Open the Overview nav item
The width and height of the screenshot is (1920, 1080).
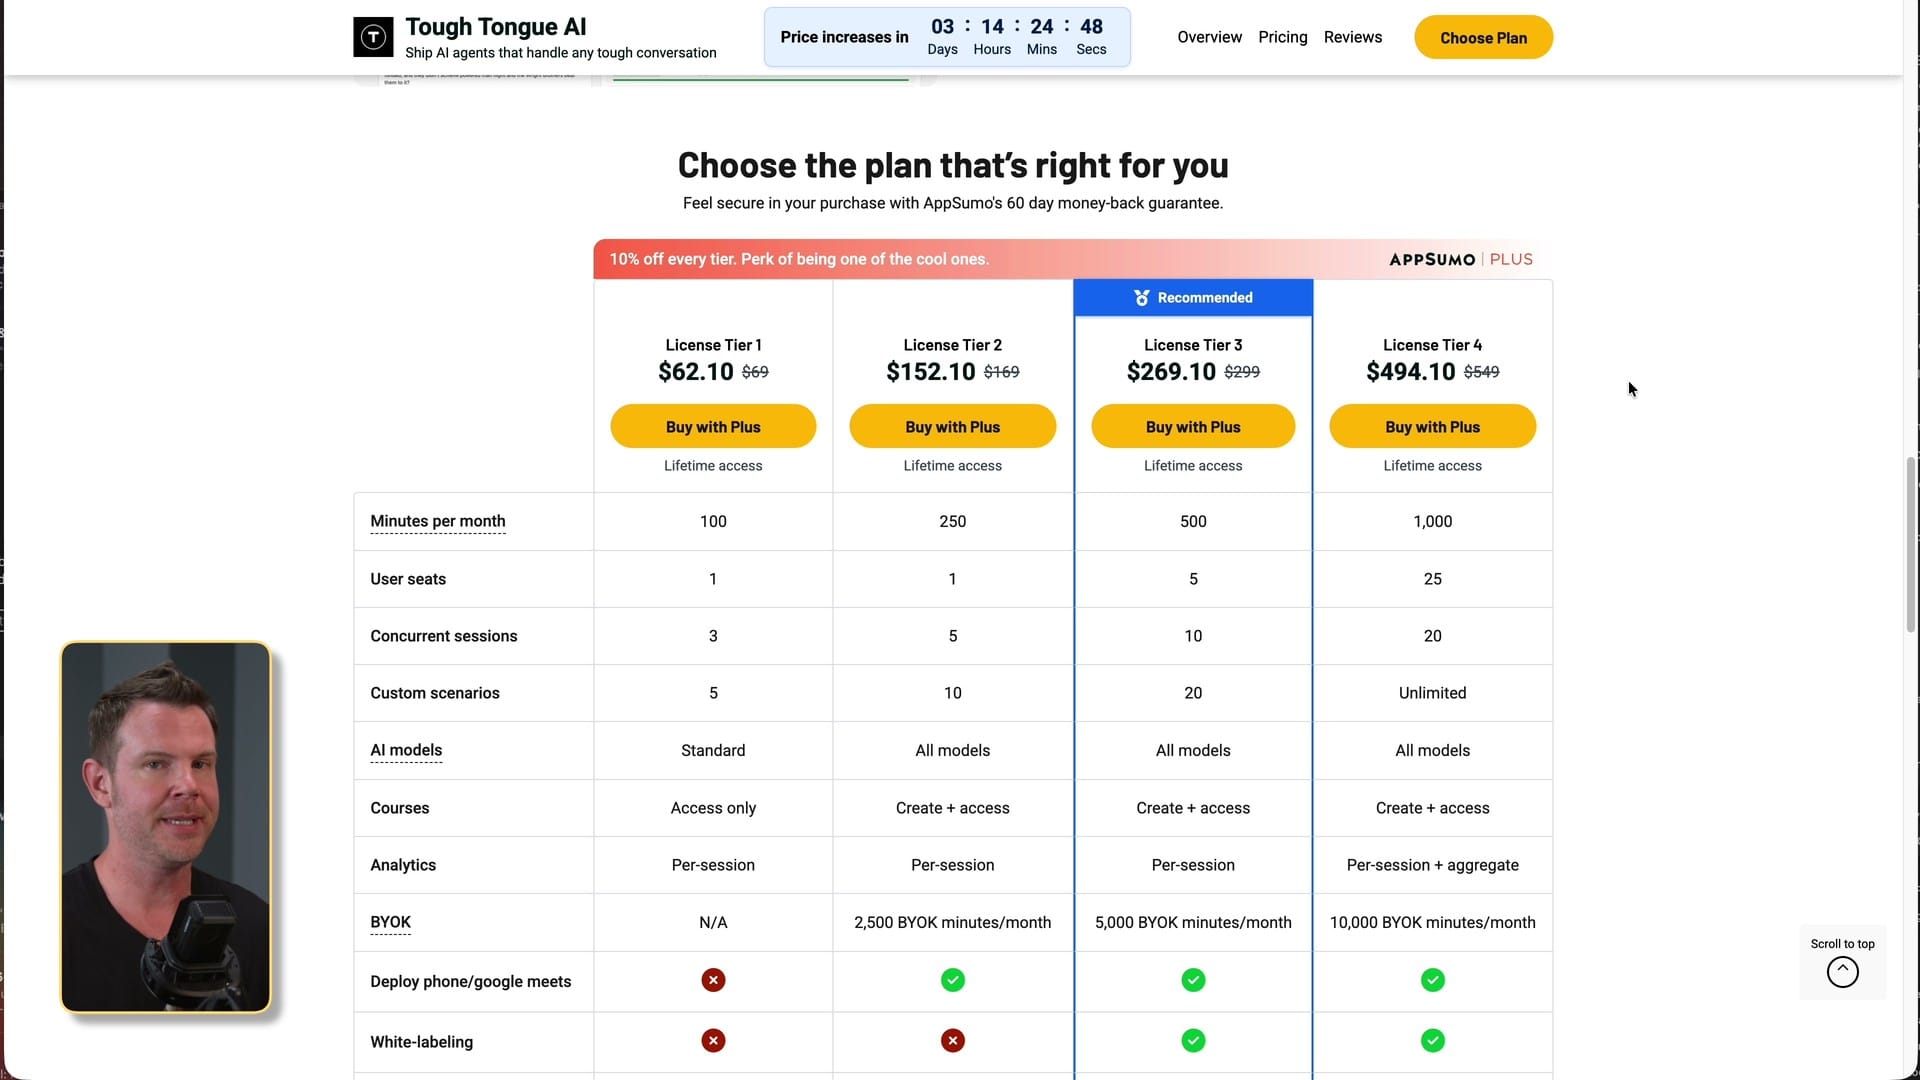1209,37
